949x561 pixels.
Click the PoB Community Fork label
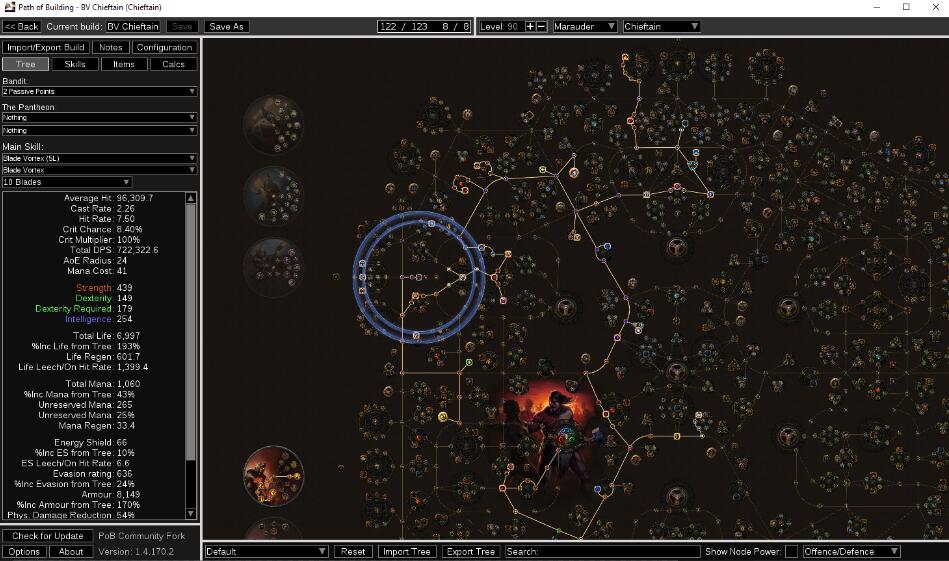tap(142, 536)
